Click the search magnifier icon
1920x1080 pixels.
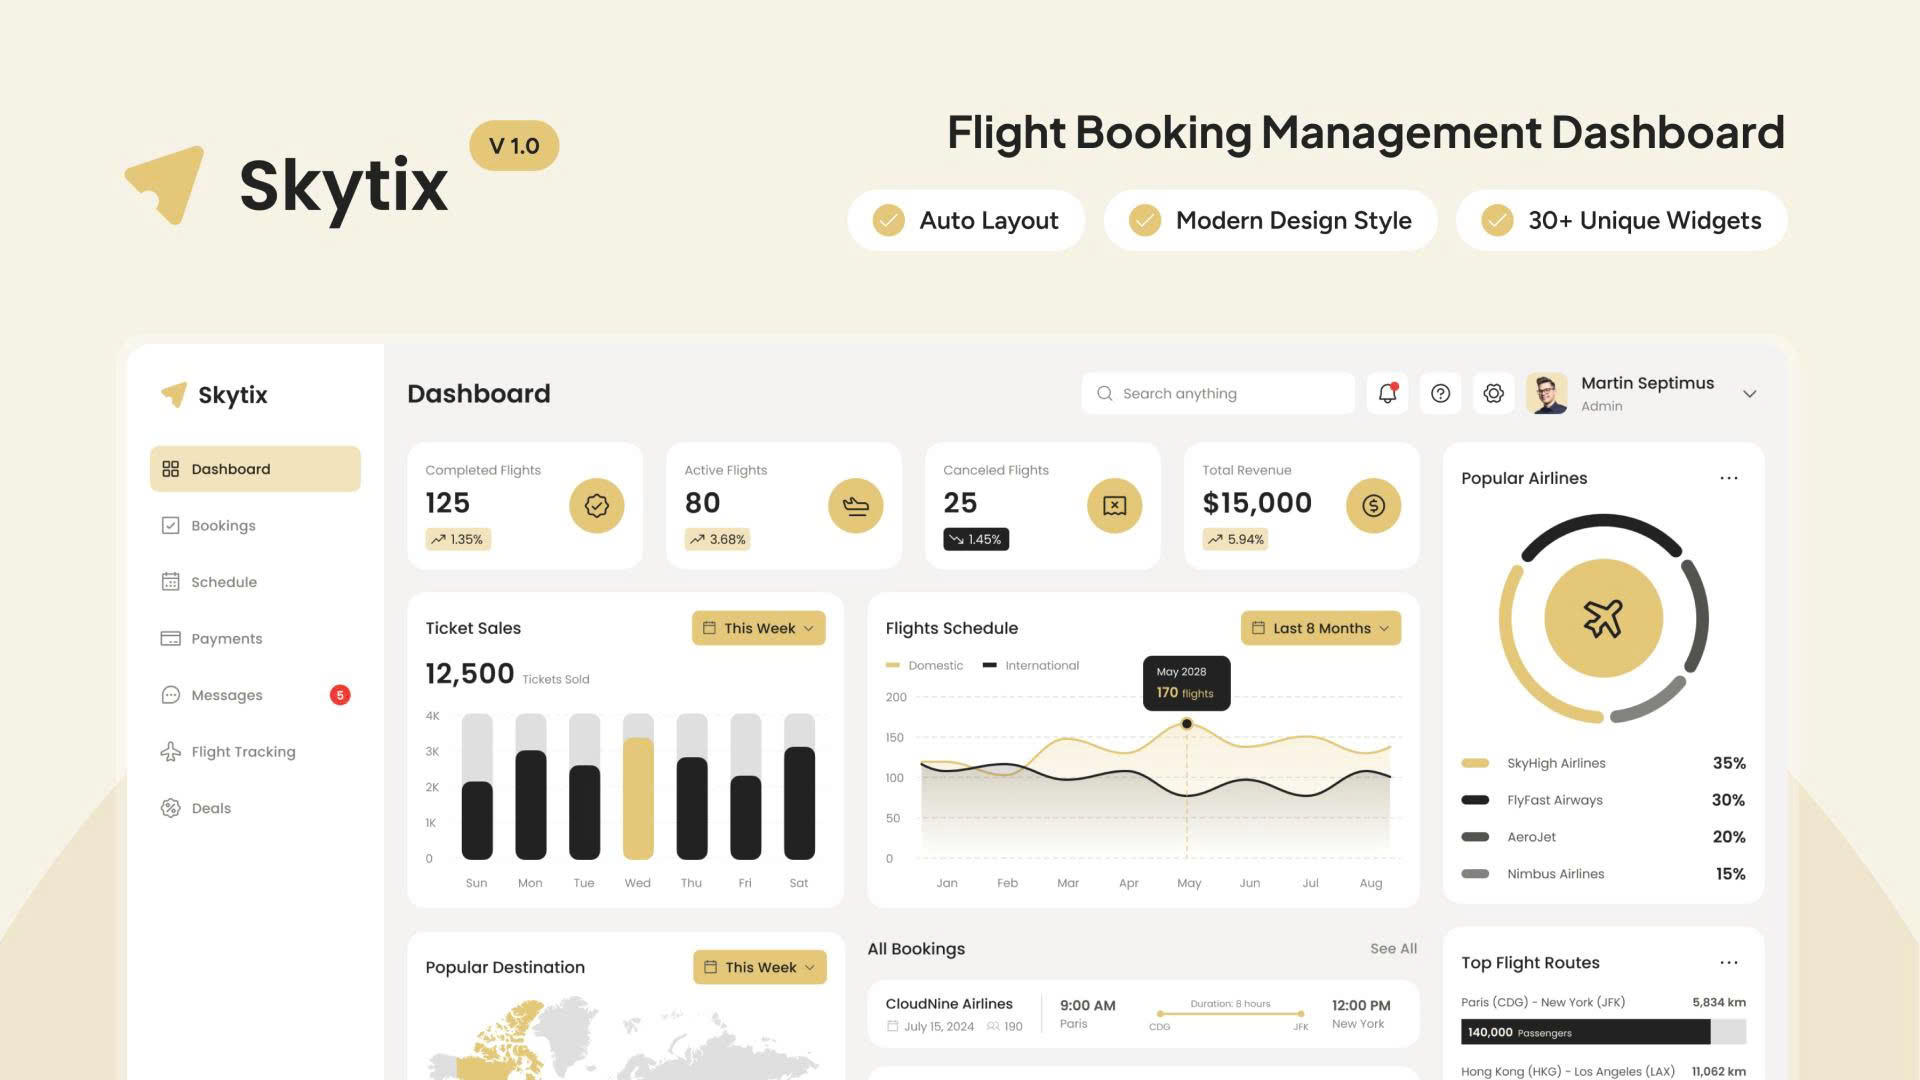click(1104, 393)
